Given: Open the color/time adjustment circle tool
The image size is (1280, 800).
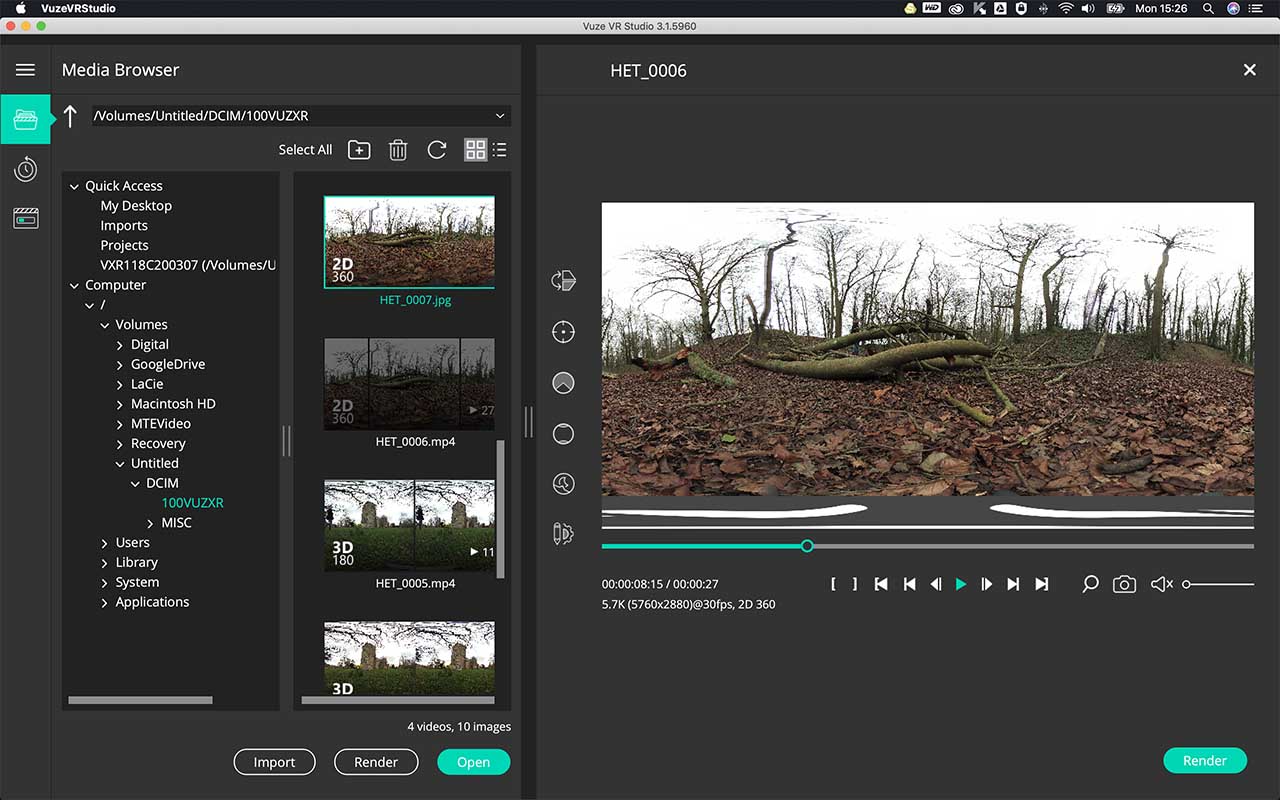Looking at the screenshot, I should point(563,484).
